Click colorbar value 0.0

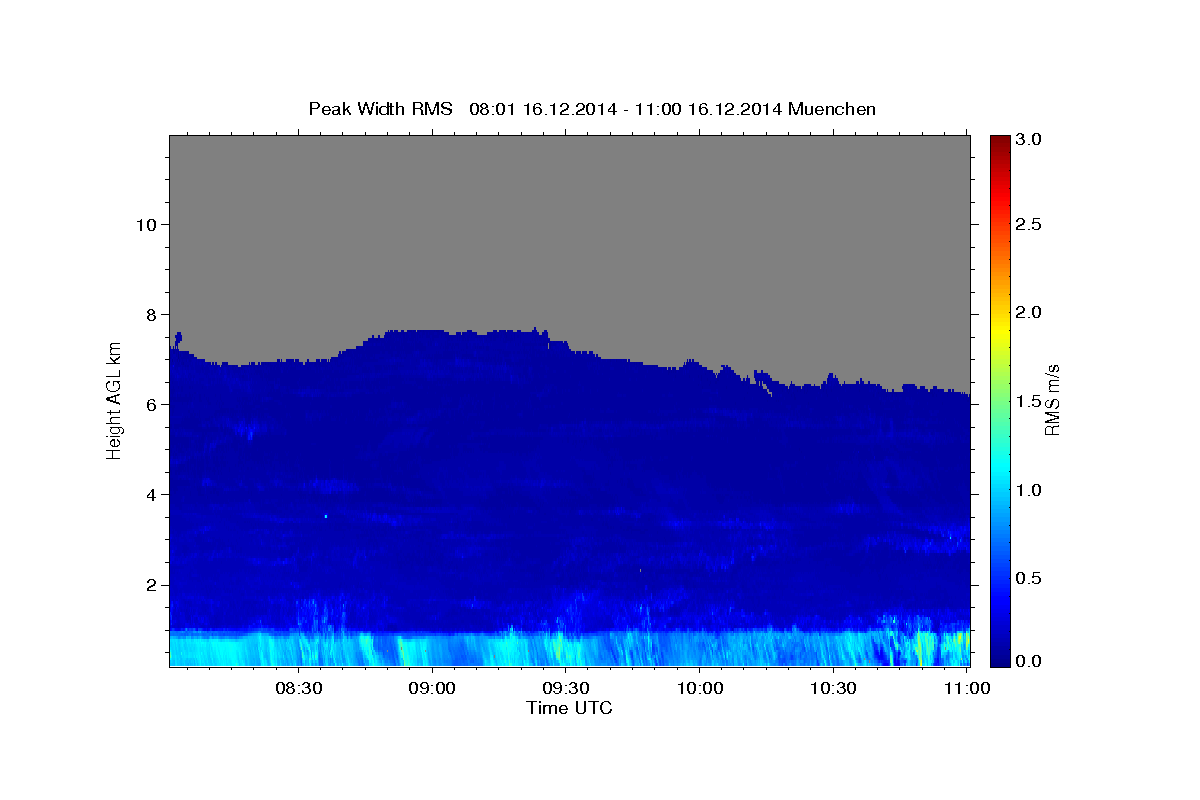(x=1030, y=661)
